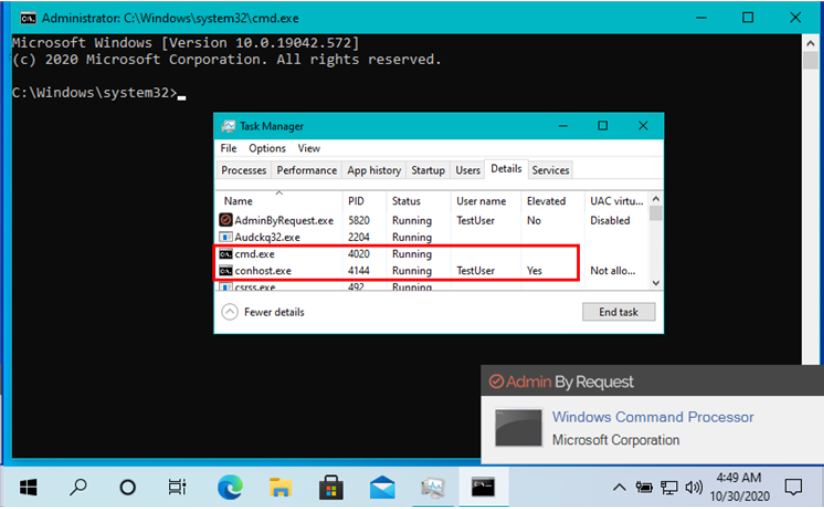
Task: Open the Mail app from the taskbar
Action: tap(382, 487)
